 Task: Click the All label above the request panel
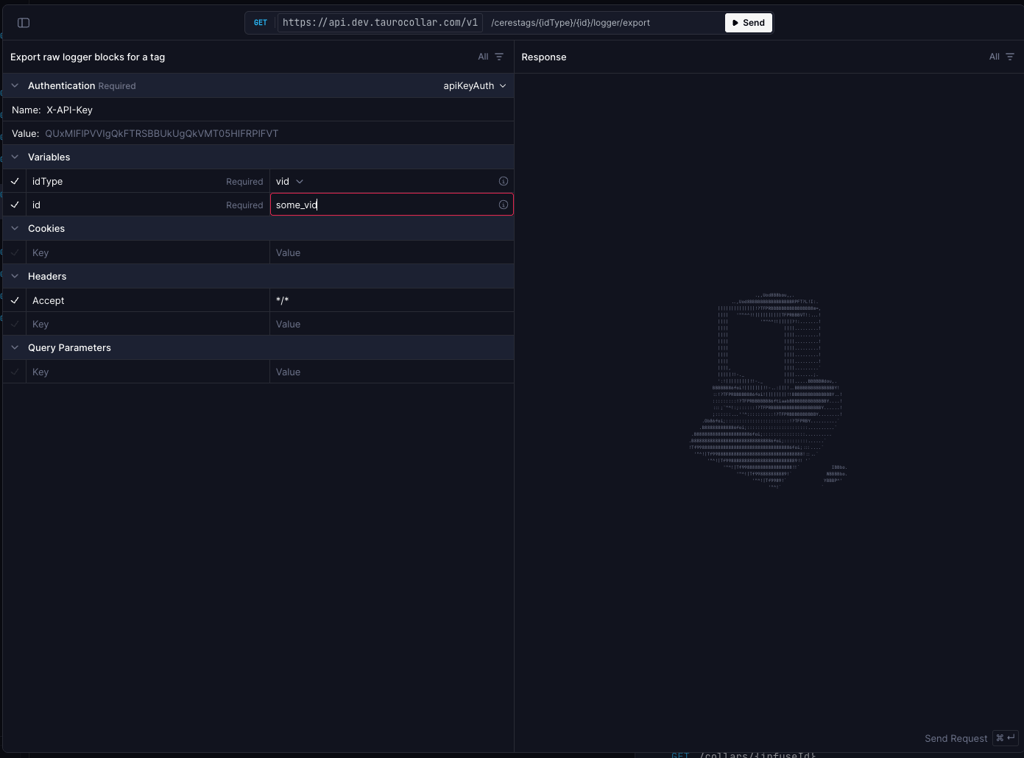coord(481,57)
